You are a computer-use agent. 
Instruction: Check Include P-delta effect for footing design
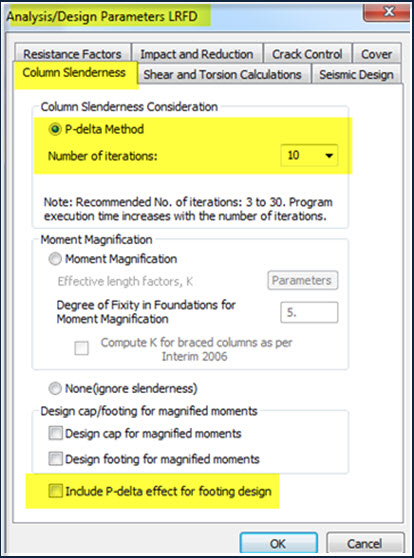(56, 491)
